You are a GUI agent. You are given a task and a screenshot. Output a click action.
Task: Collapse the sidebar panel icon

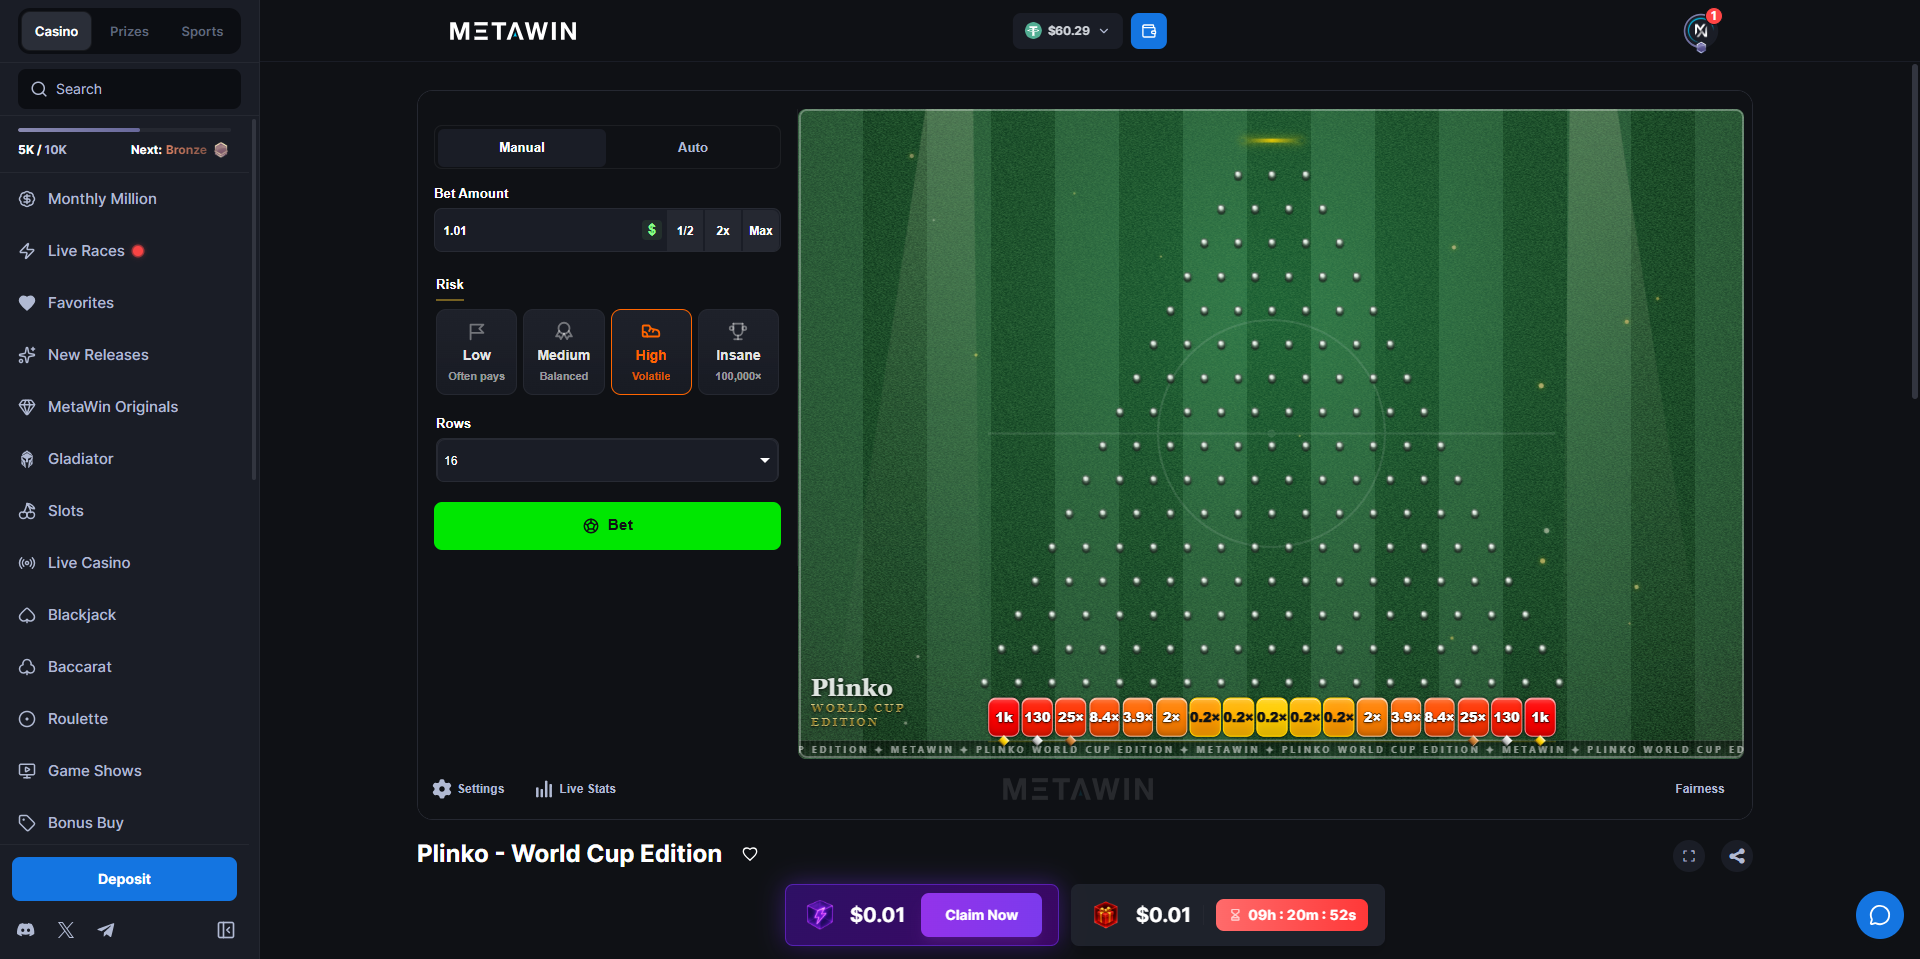tap(226, 930)
